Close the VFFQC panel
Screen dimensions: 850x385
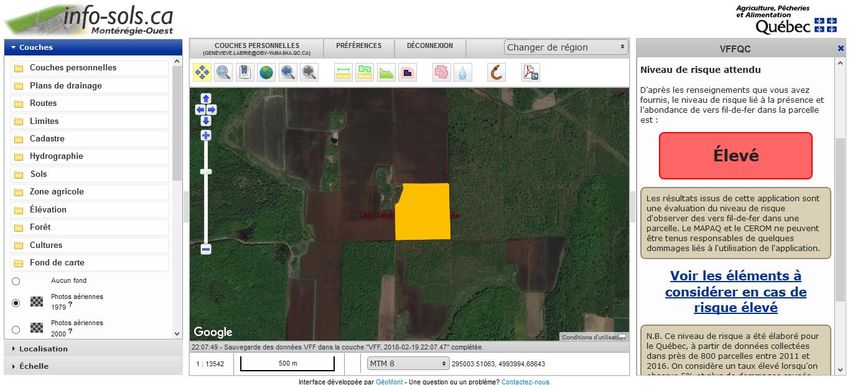tap(841, 49)
